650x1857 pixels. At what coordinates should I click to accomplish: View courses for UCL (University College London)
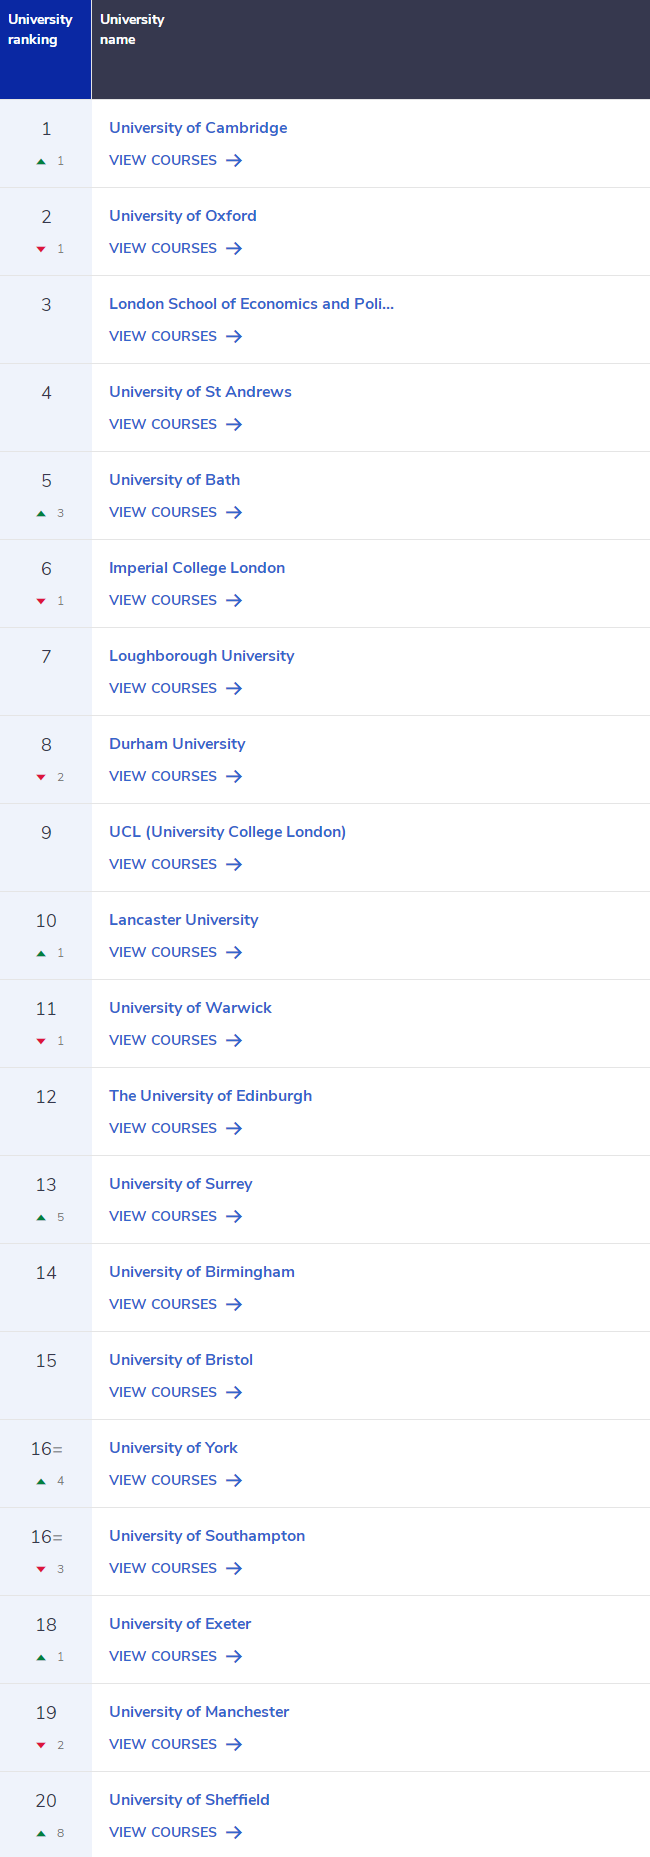coord(176,864)
